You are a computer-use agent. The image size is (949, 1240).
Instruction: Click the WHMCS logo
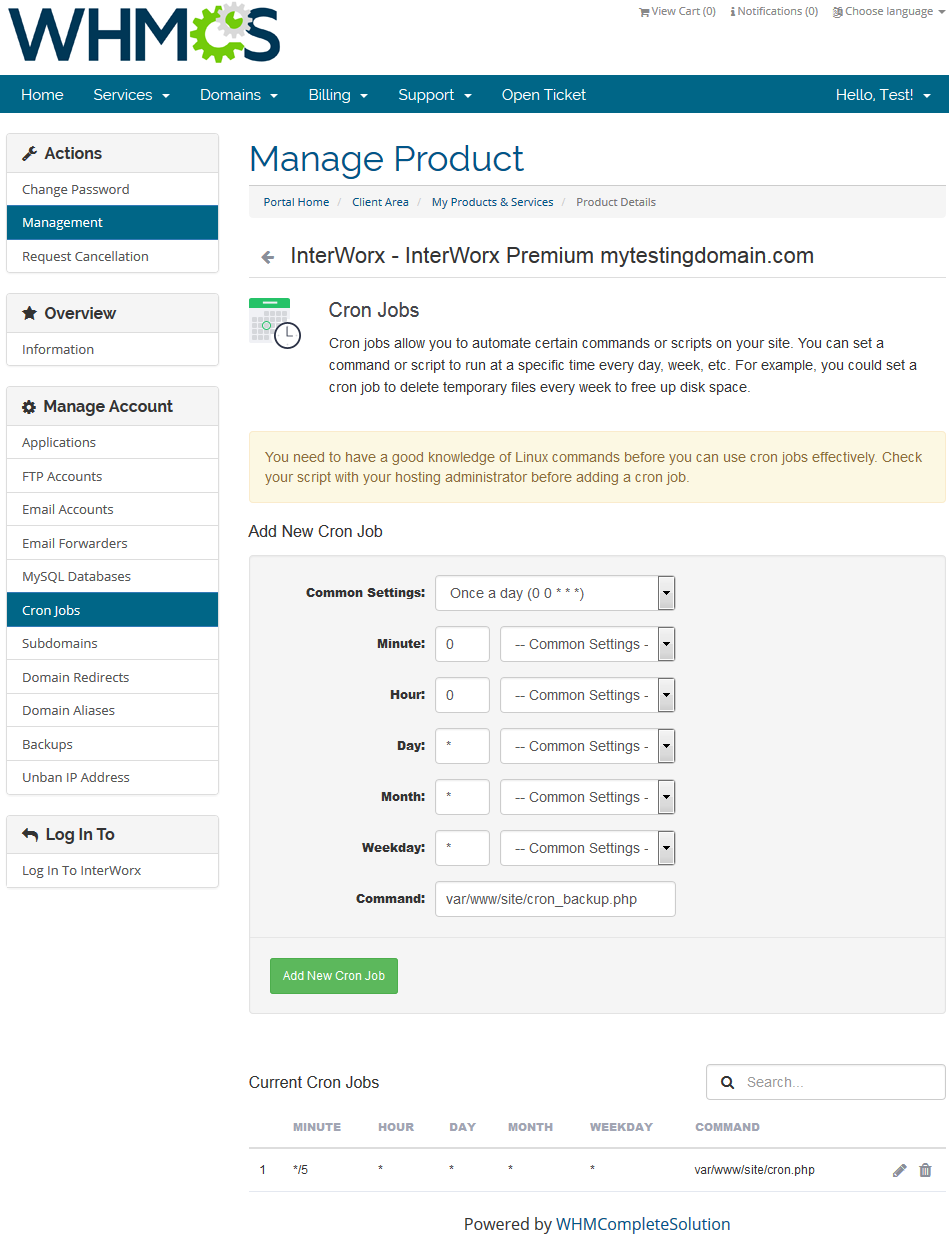coord(144,33)
